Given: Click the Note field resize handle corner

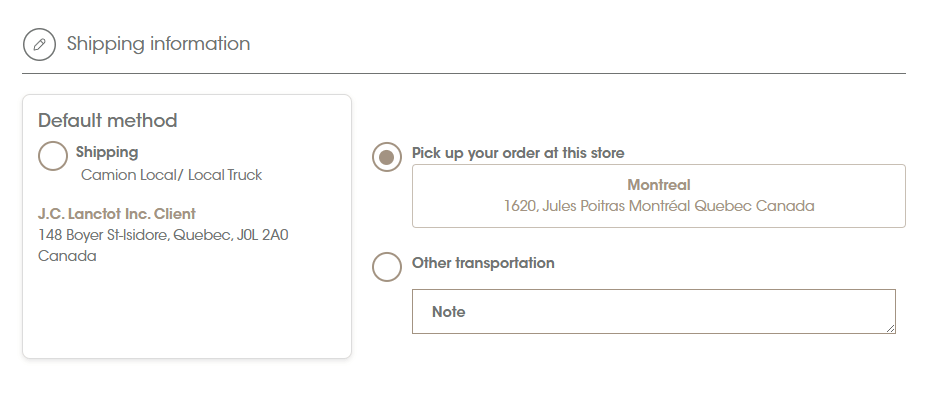Looking at the screenshot, I should tap(891, 328).
